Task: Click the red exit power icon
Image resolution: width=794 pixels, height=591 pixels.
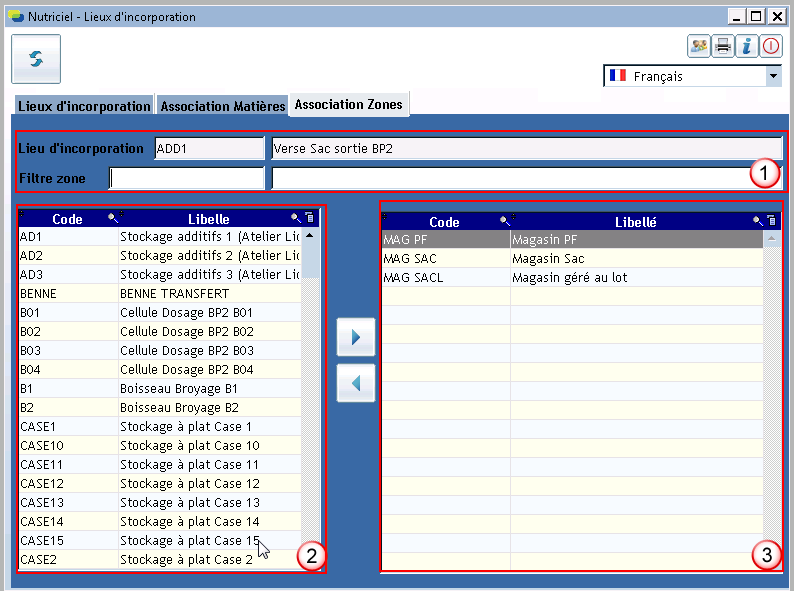Action: pyautogui.click(x=771, y=46)
